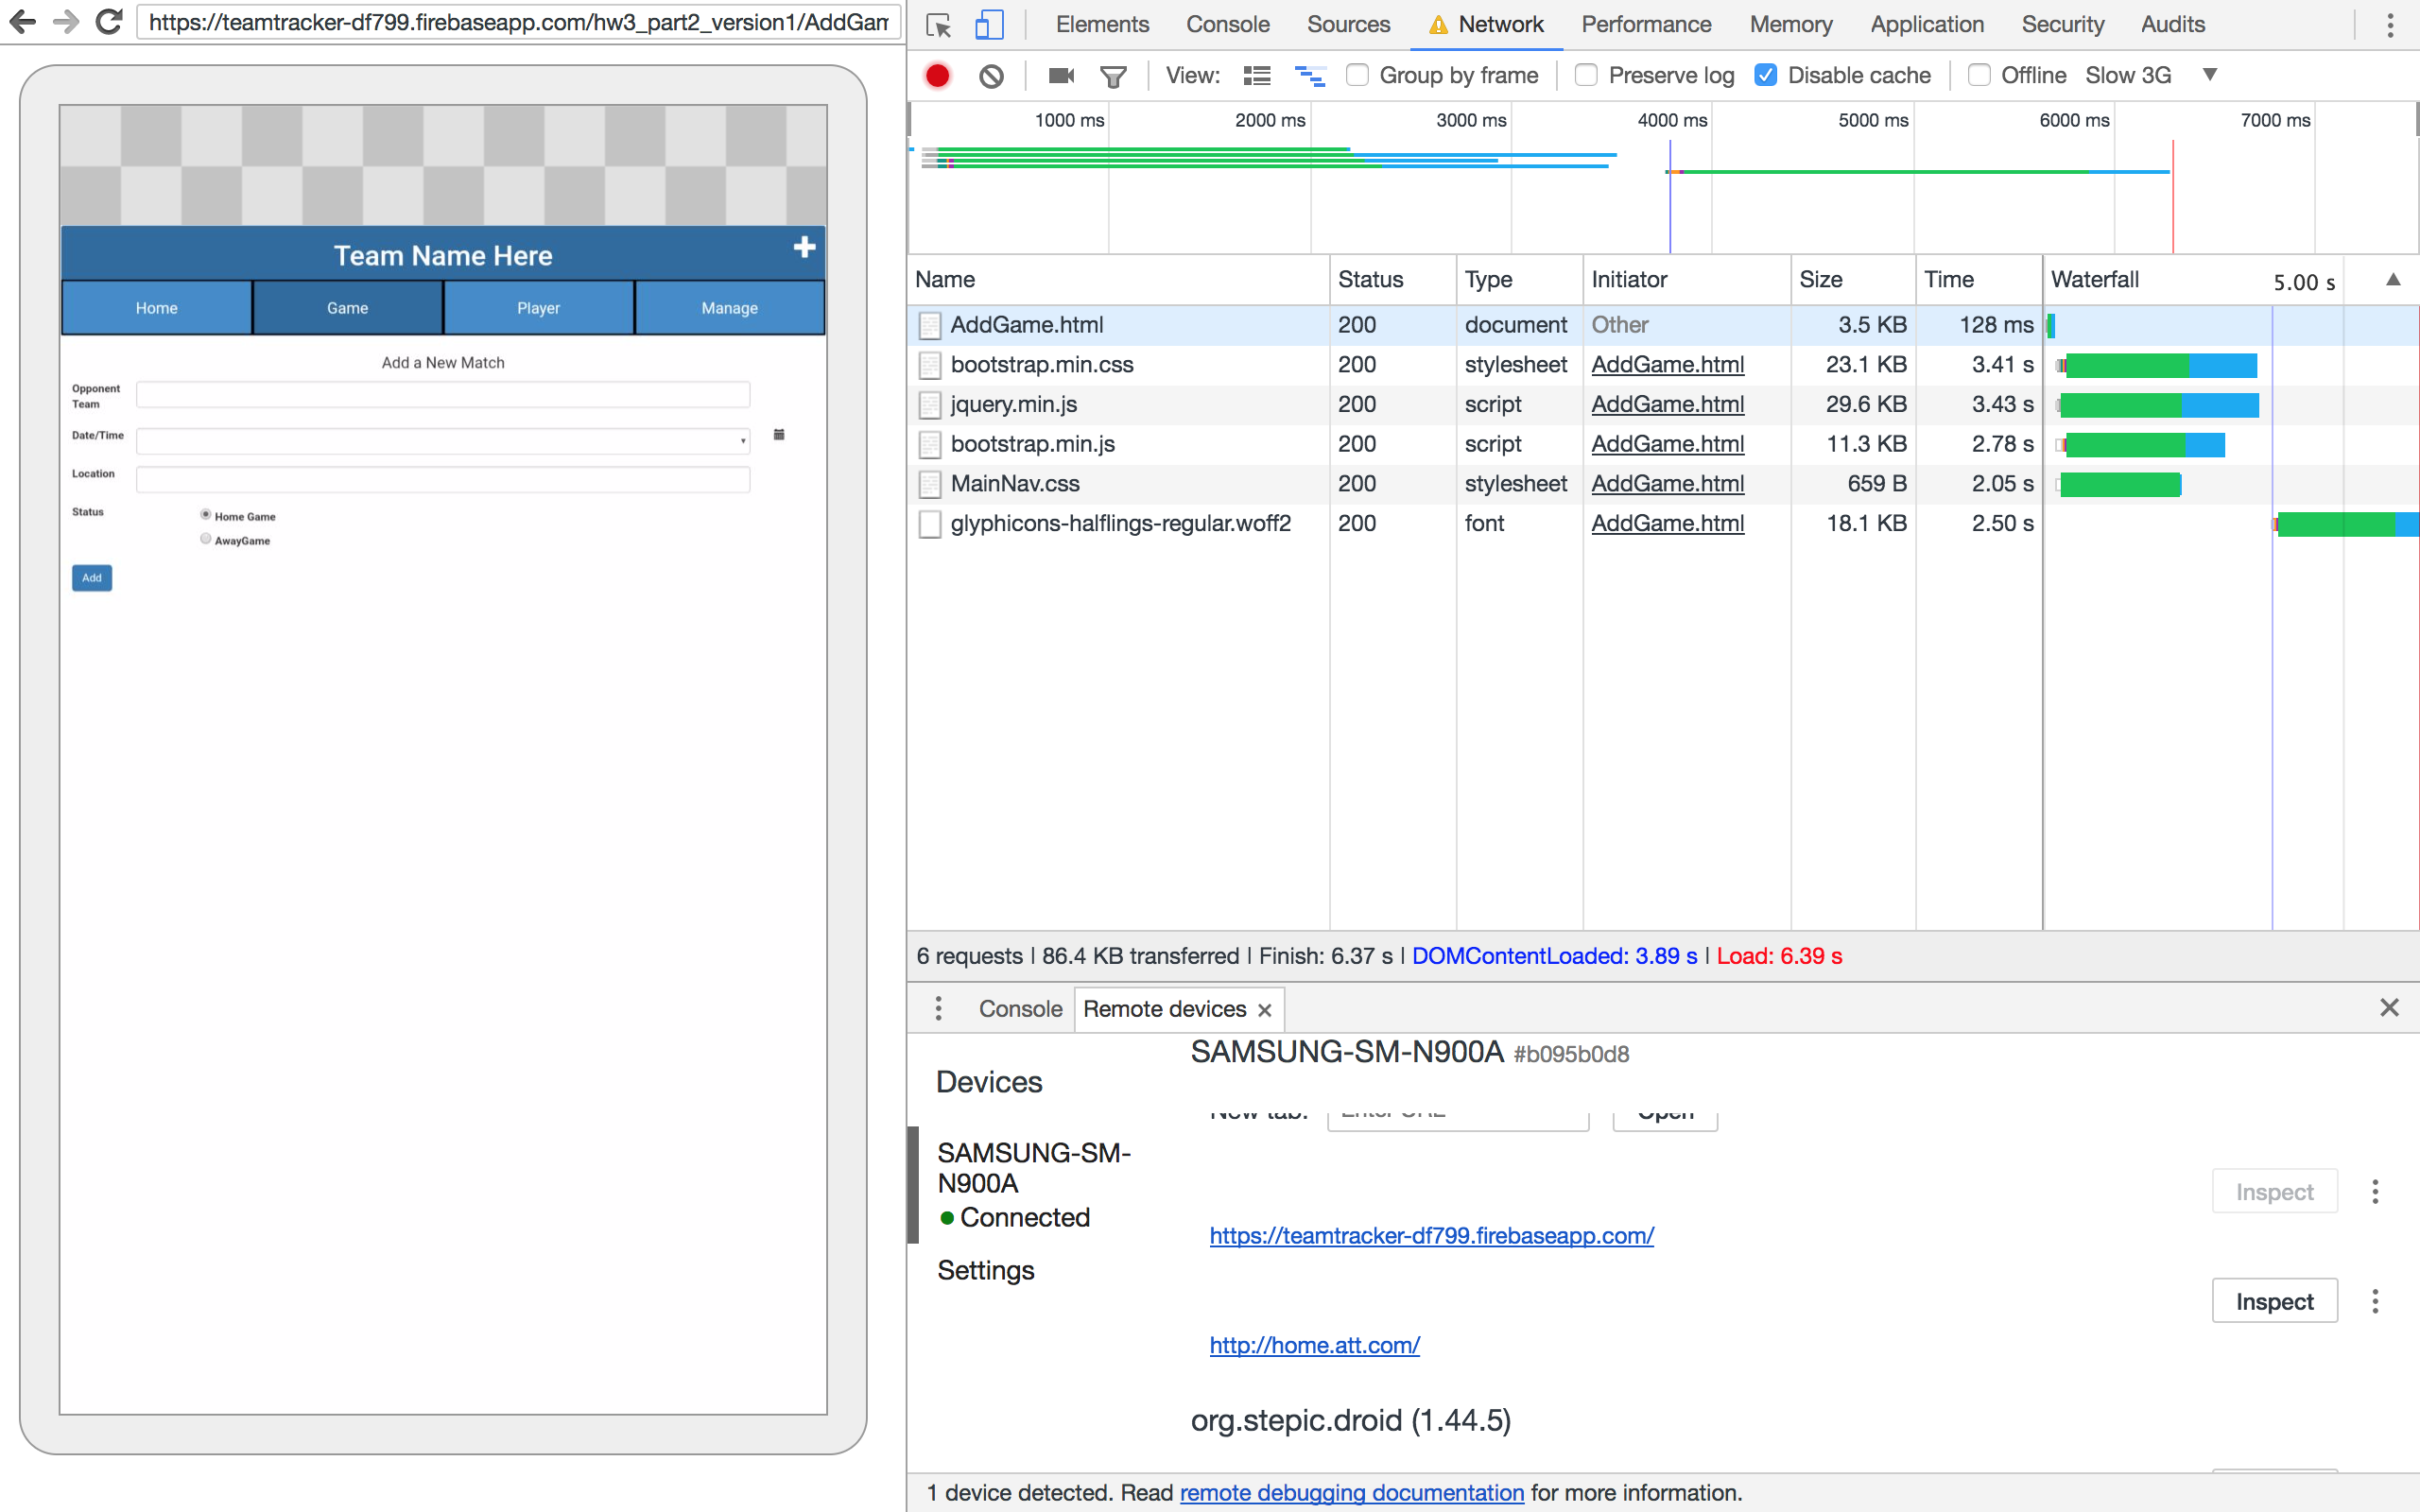Sort by the Time column header
Image resolution: width=2420 pixels, height=1512 pixels.
coord(1978,280)
